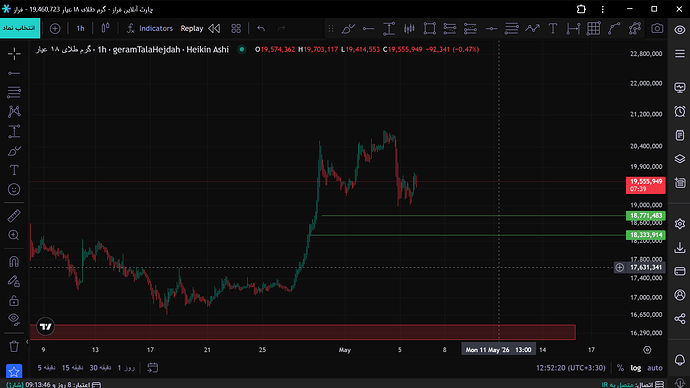Toggle stay in drawing mode
The image size is (690, 388).
[14, 281]
